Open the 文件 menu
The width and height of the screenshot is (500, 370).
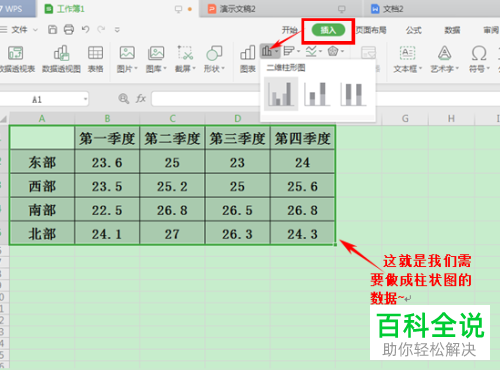[x=19, y=30]
